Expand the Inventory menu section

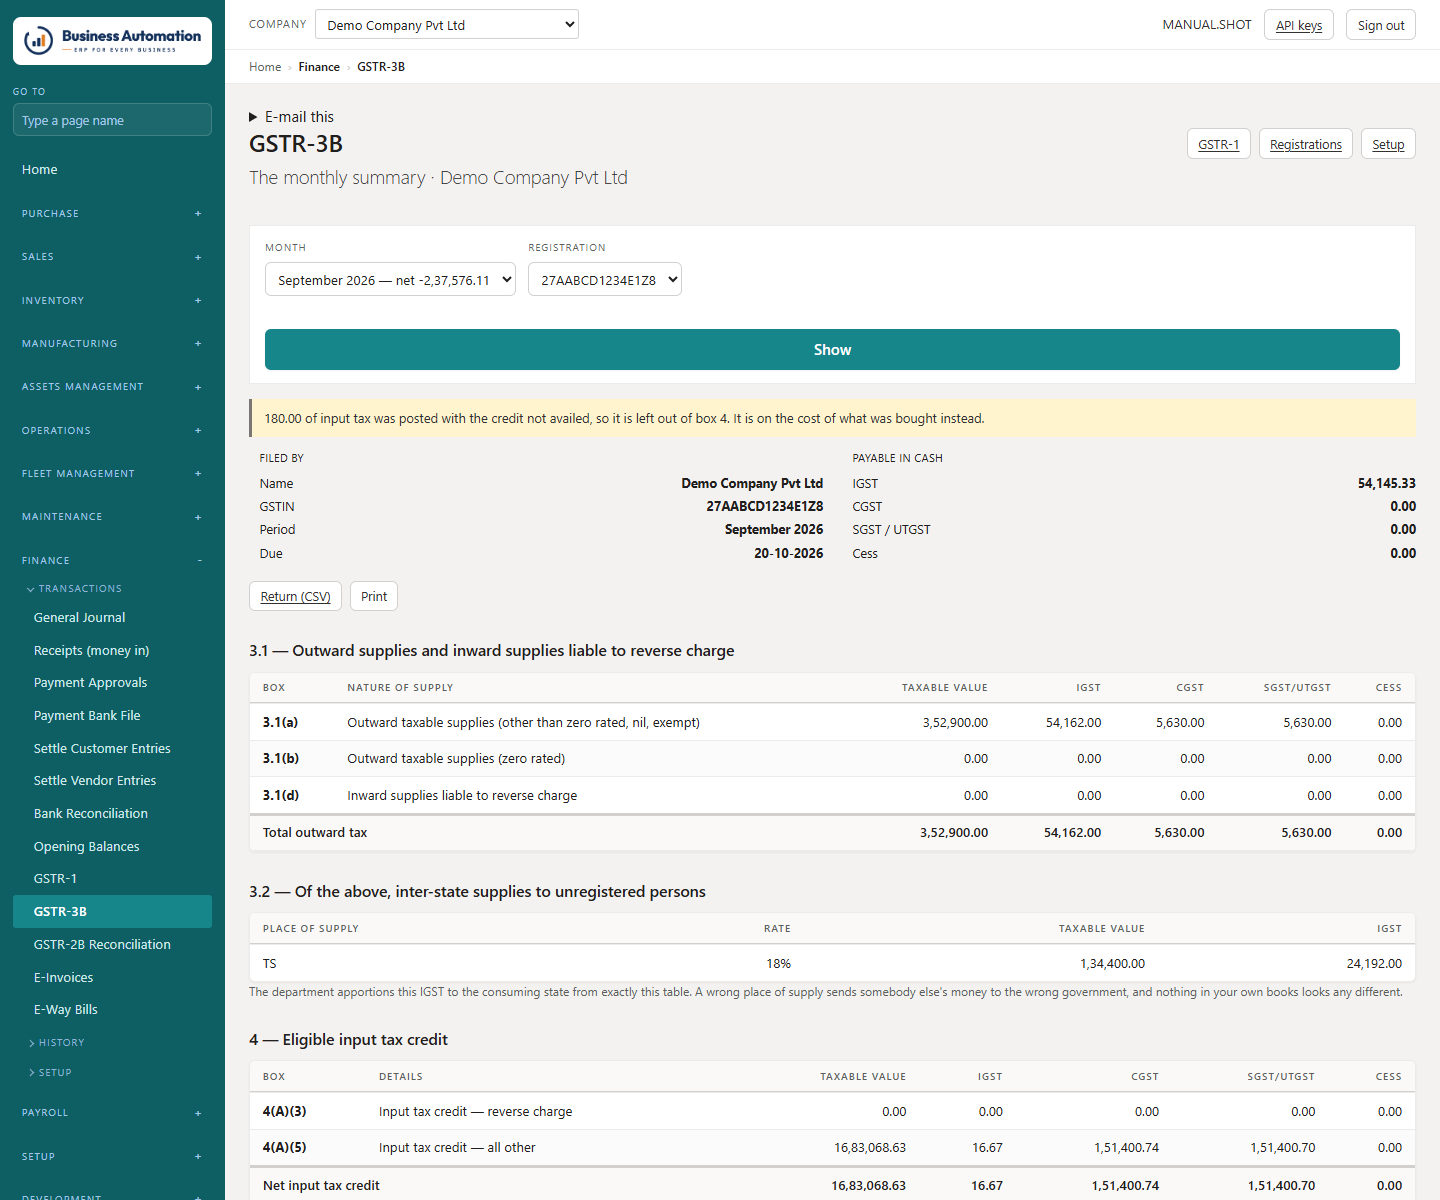pyautogui.click(x=112, y=301)
